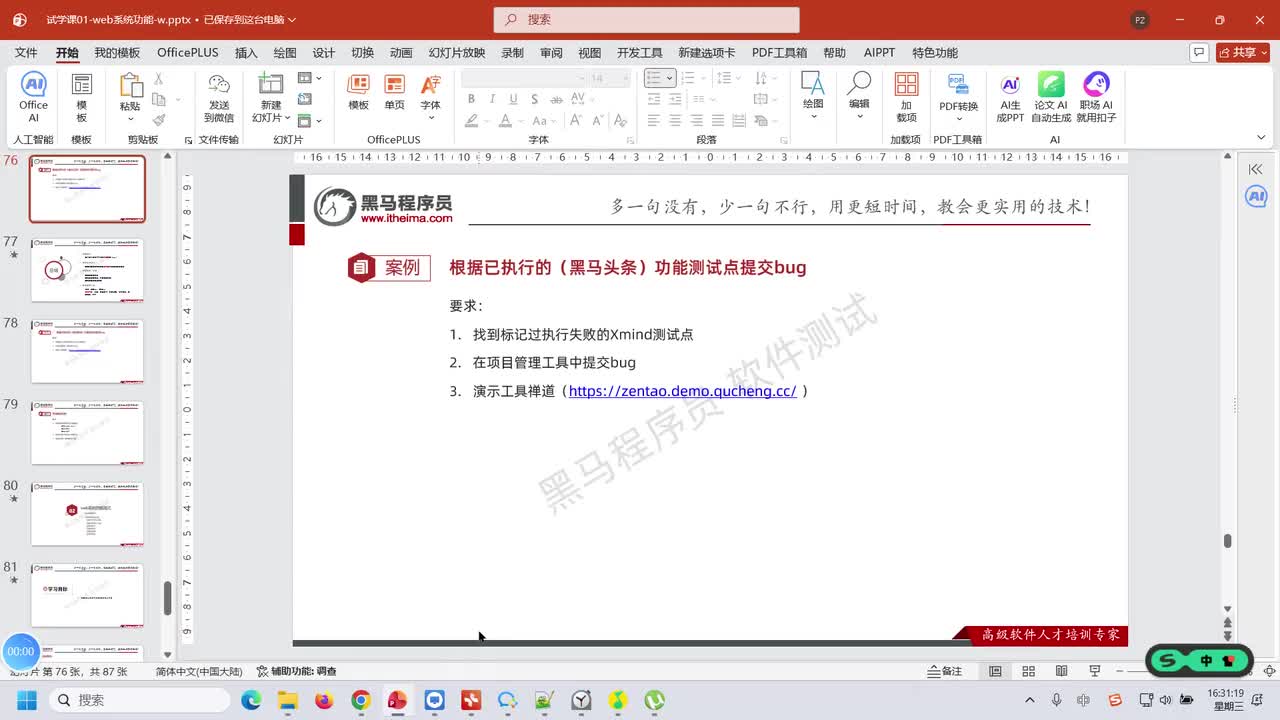Click the PDF转换 icon

tap(958, 84)
